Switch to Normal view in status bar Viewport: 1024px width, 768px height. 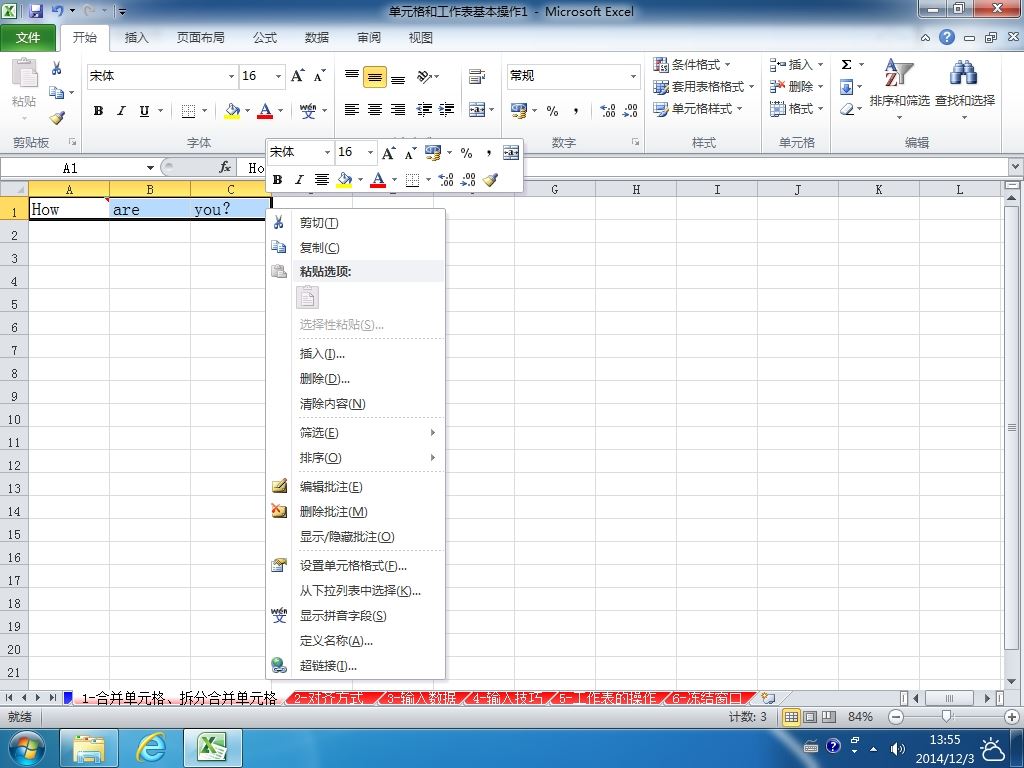791,717
